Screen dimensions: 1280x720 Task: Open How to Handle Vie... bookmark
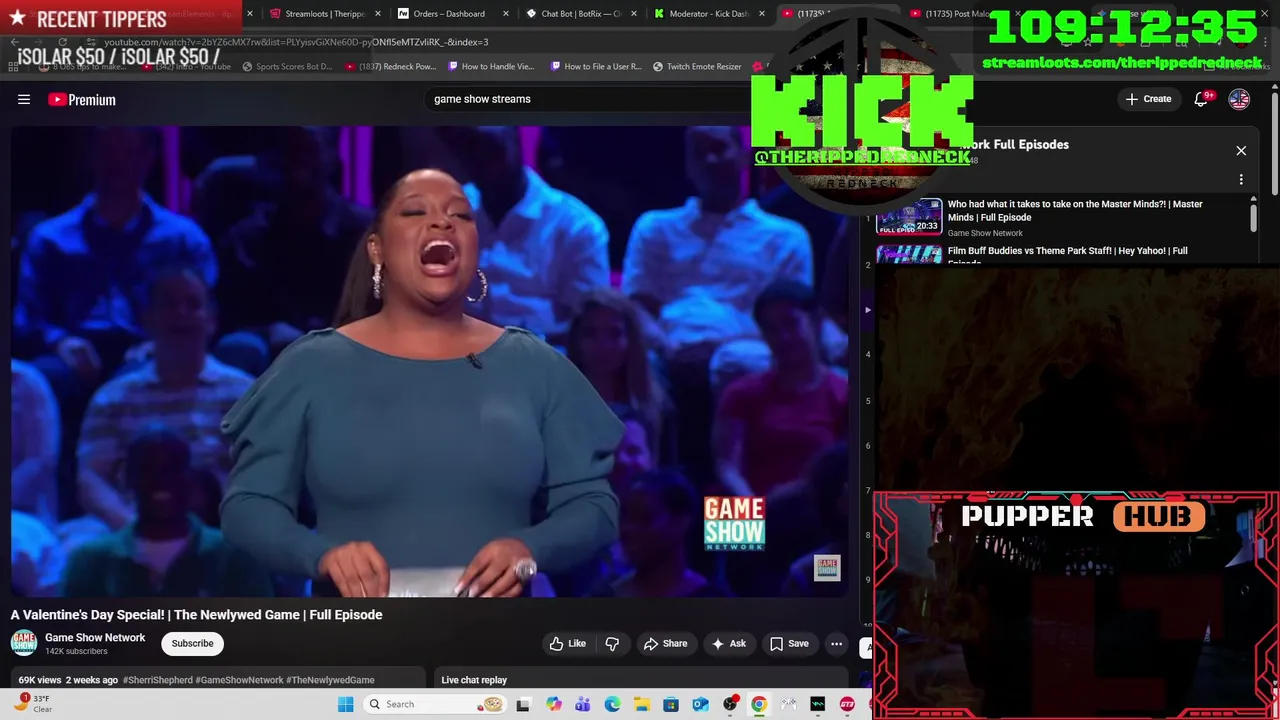tap(491, 67)
